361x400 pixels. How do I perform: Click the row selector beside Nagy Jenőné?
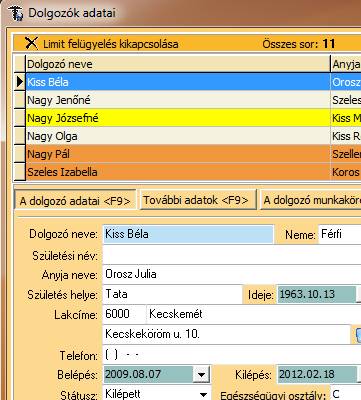20,100
